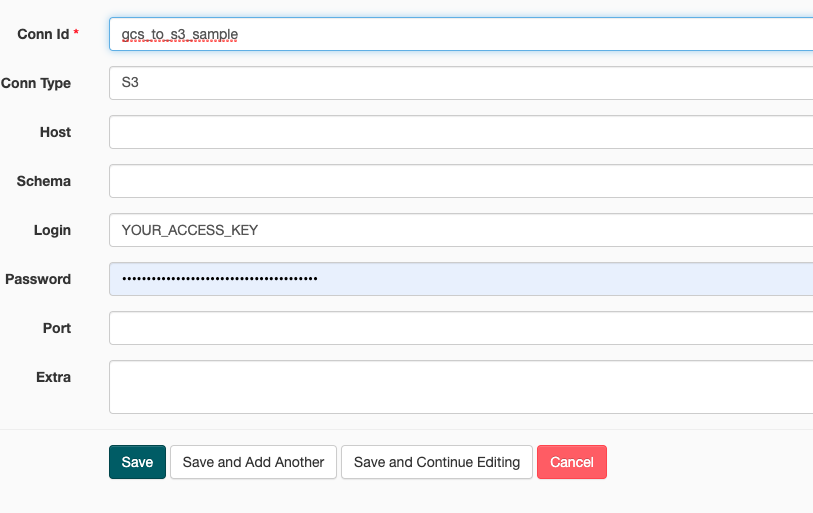813x513 pixels.
Task: Click the Schema label
Action: (44, 181)
